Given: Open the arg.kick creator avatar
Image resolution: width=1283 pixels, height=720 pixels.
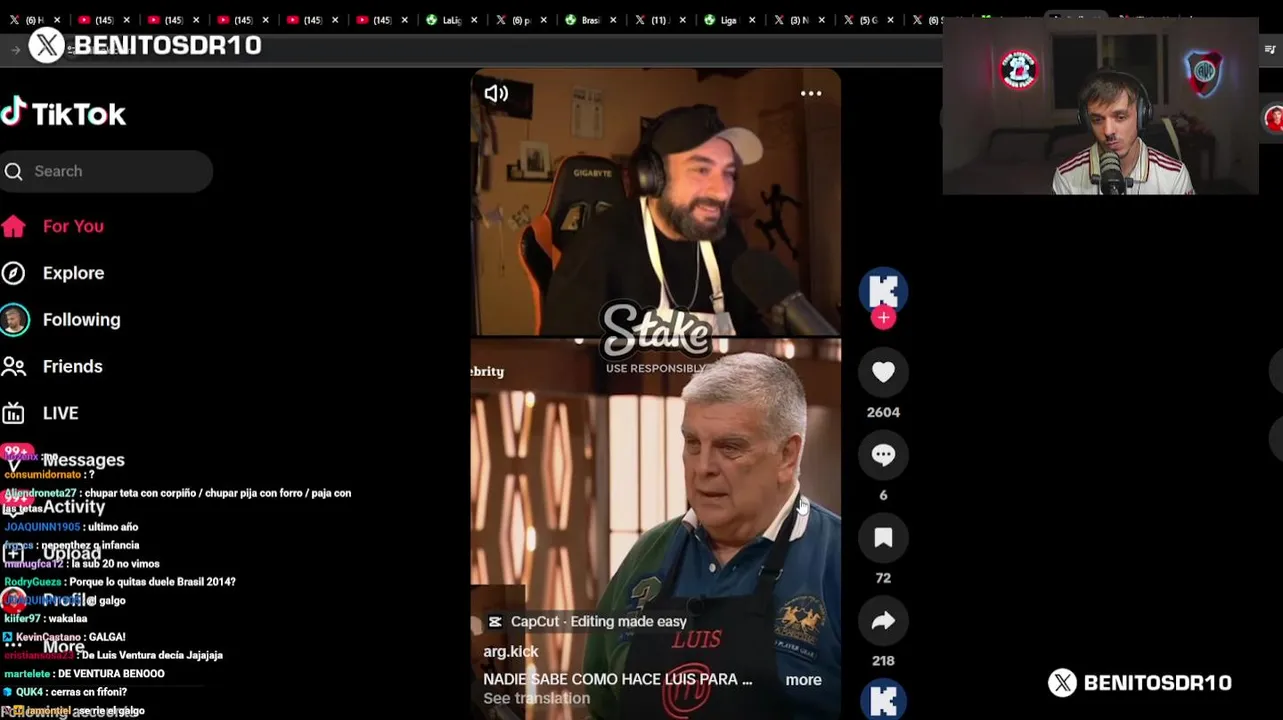Looking at the screenshot, I should click(x=883, y=291).
